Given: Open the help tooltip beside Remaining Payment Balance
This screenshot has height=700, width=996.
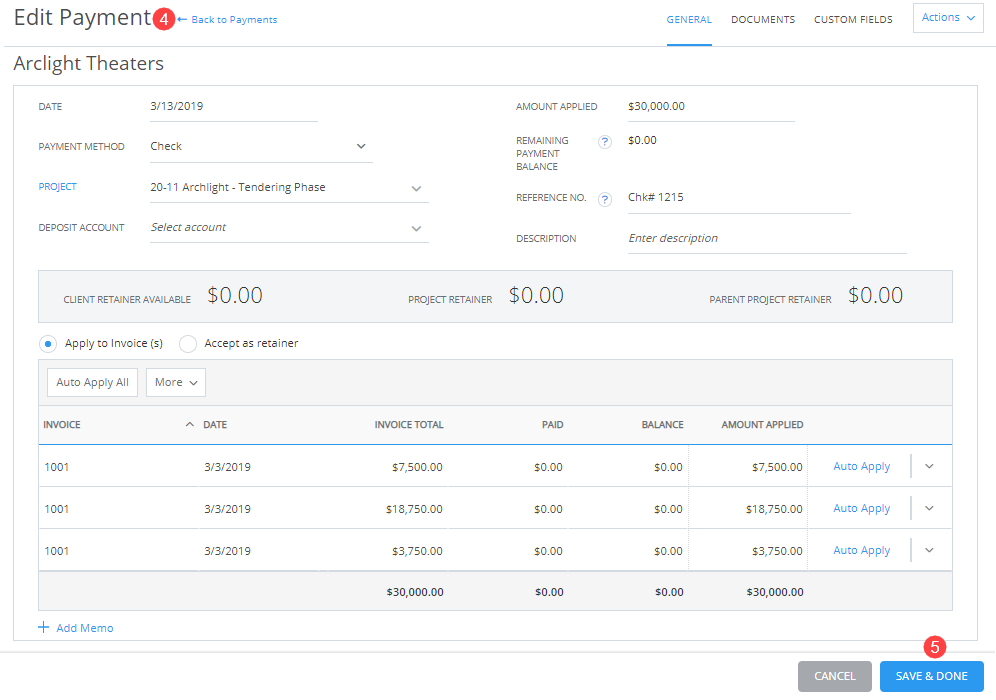Looking at the screenshot, I should pyautogui.click(x=604, y=141).
